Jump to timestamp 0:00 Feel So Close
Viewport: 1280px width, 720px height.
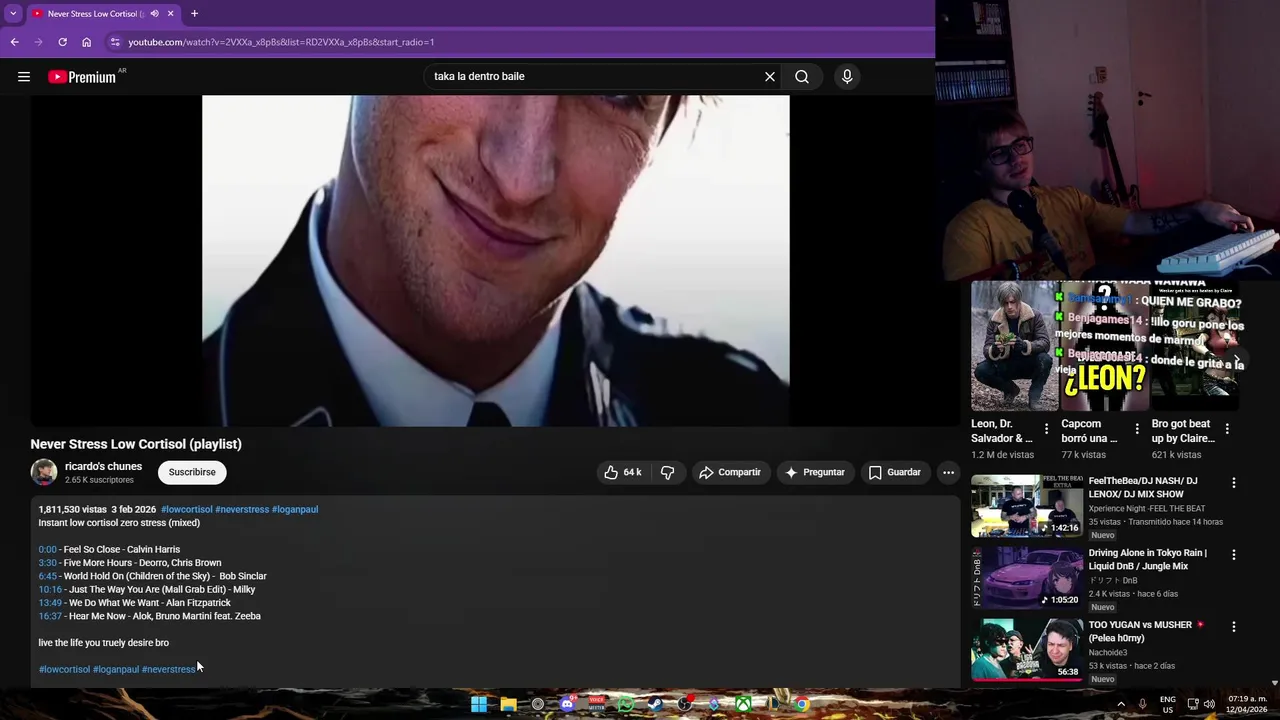47,549
